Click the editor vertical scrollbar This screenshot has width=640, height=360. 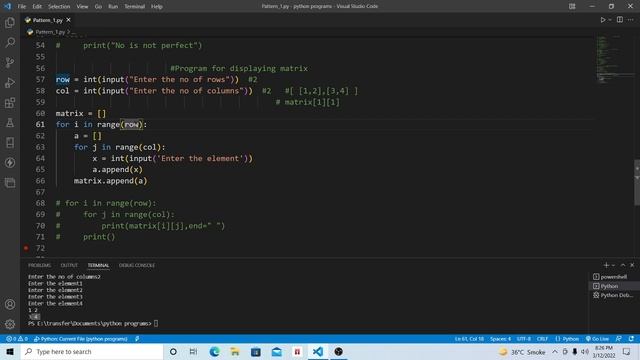637,183
